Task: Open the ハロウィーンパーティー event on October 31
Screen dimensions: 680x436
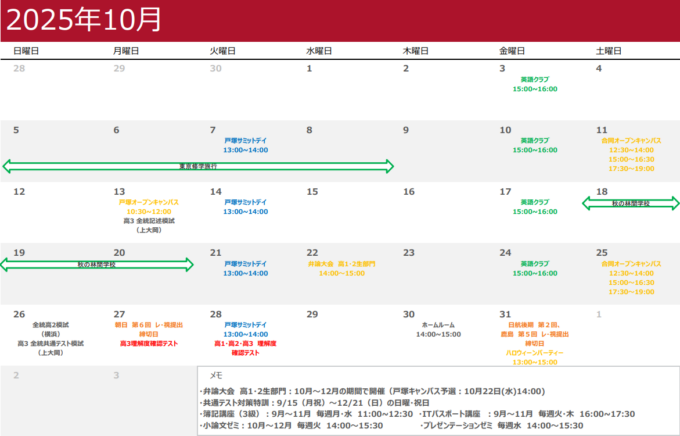Action: click(535, 352)
